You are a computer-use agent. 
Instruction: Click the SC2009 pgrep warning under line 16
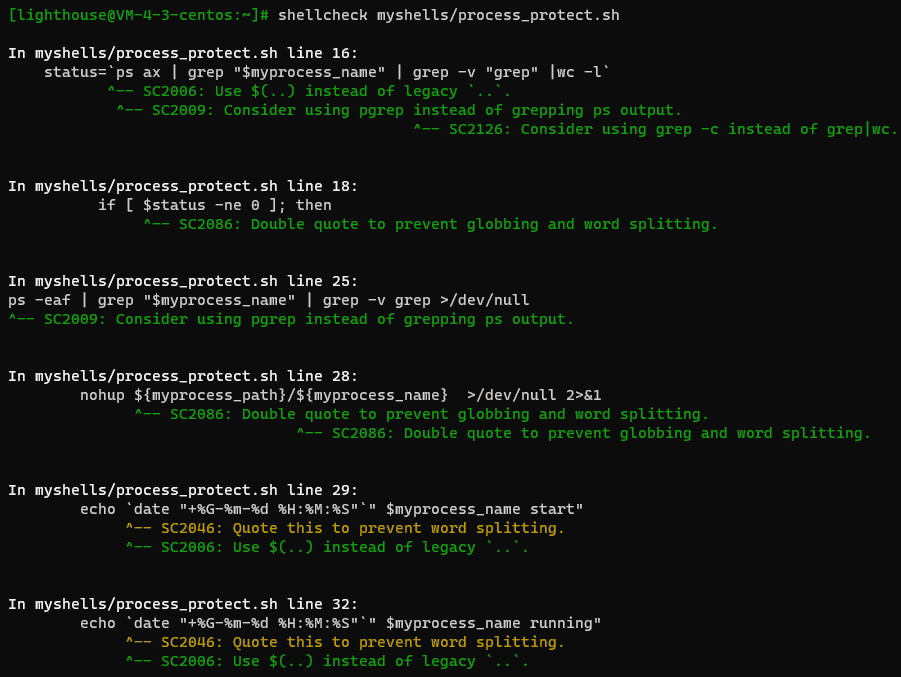[399, 110]
